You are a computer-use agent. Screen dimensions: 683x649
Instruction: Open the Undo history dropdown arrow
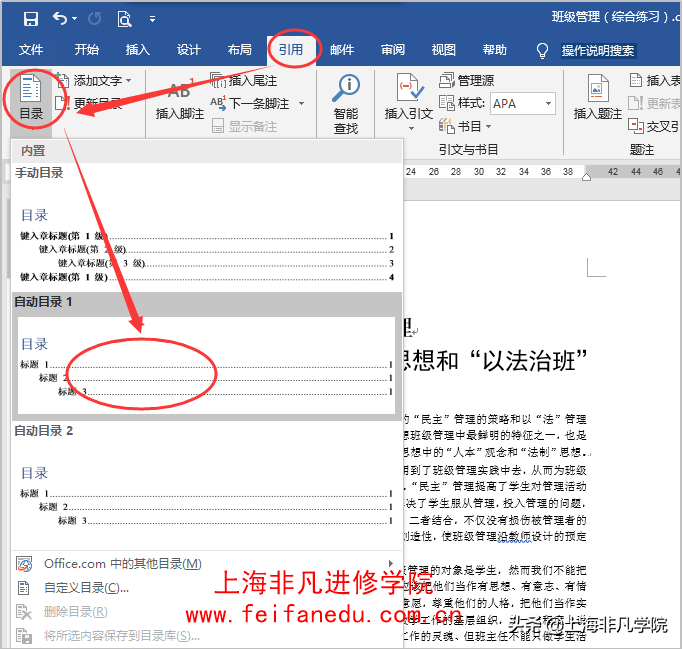(74, 19)
